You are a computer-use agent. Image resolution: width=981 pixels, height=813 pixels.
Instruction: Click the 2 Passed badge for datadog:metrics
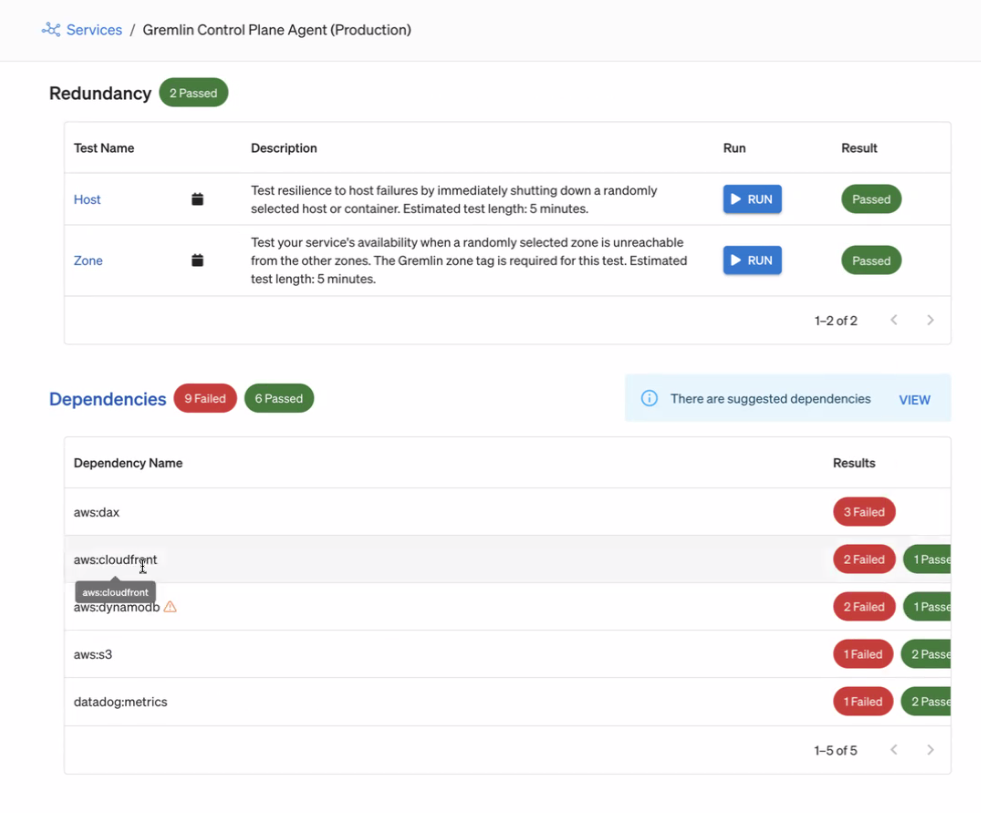click(x=926, y=702)
